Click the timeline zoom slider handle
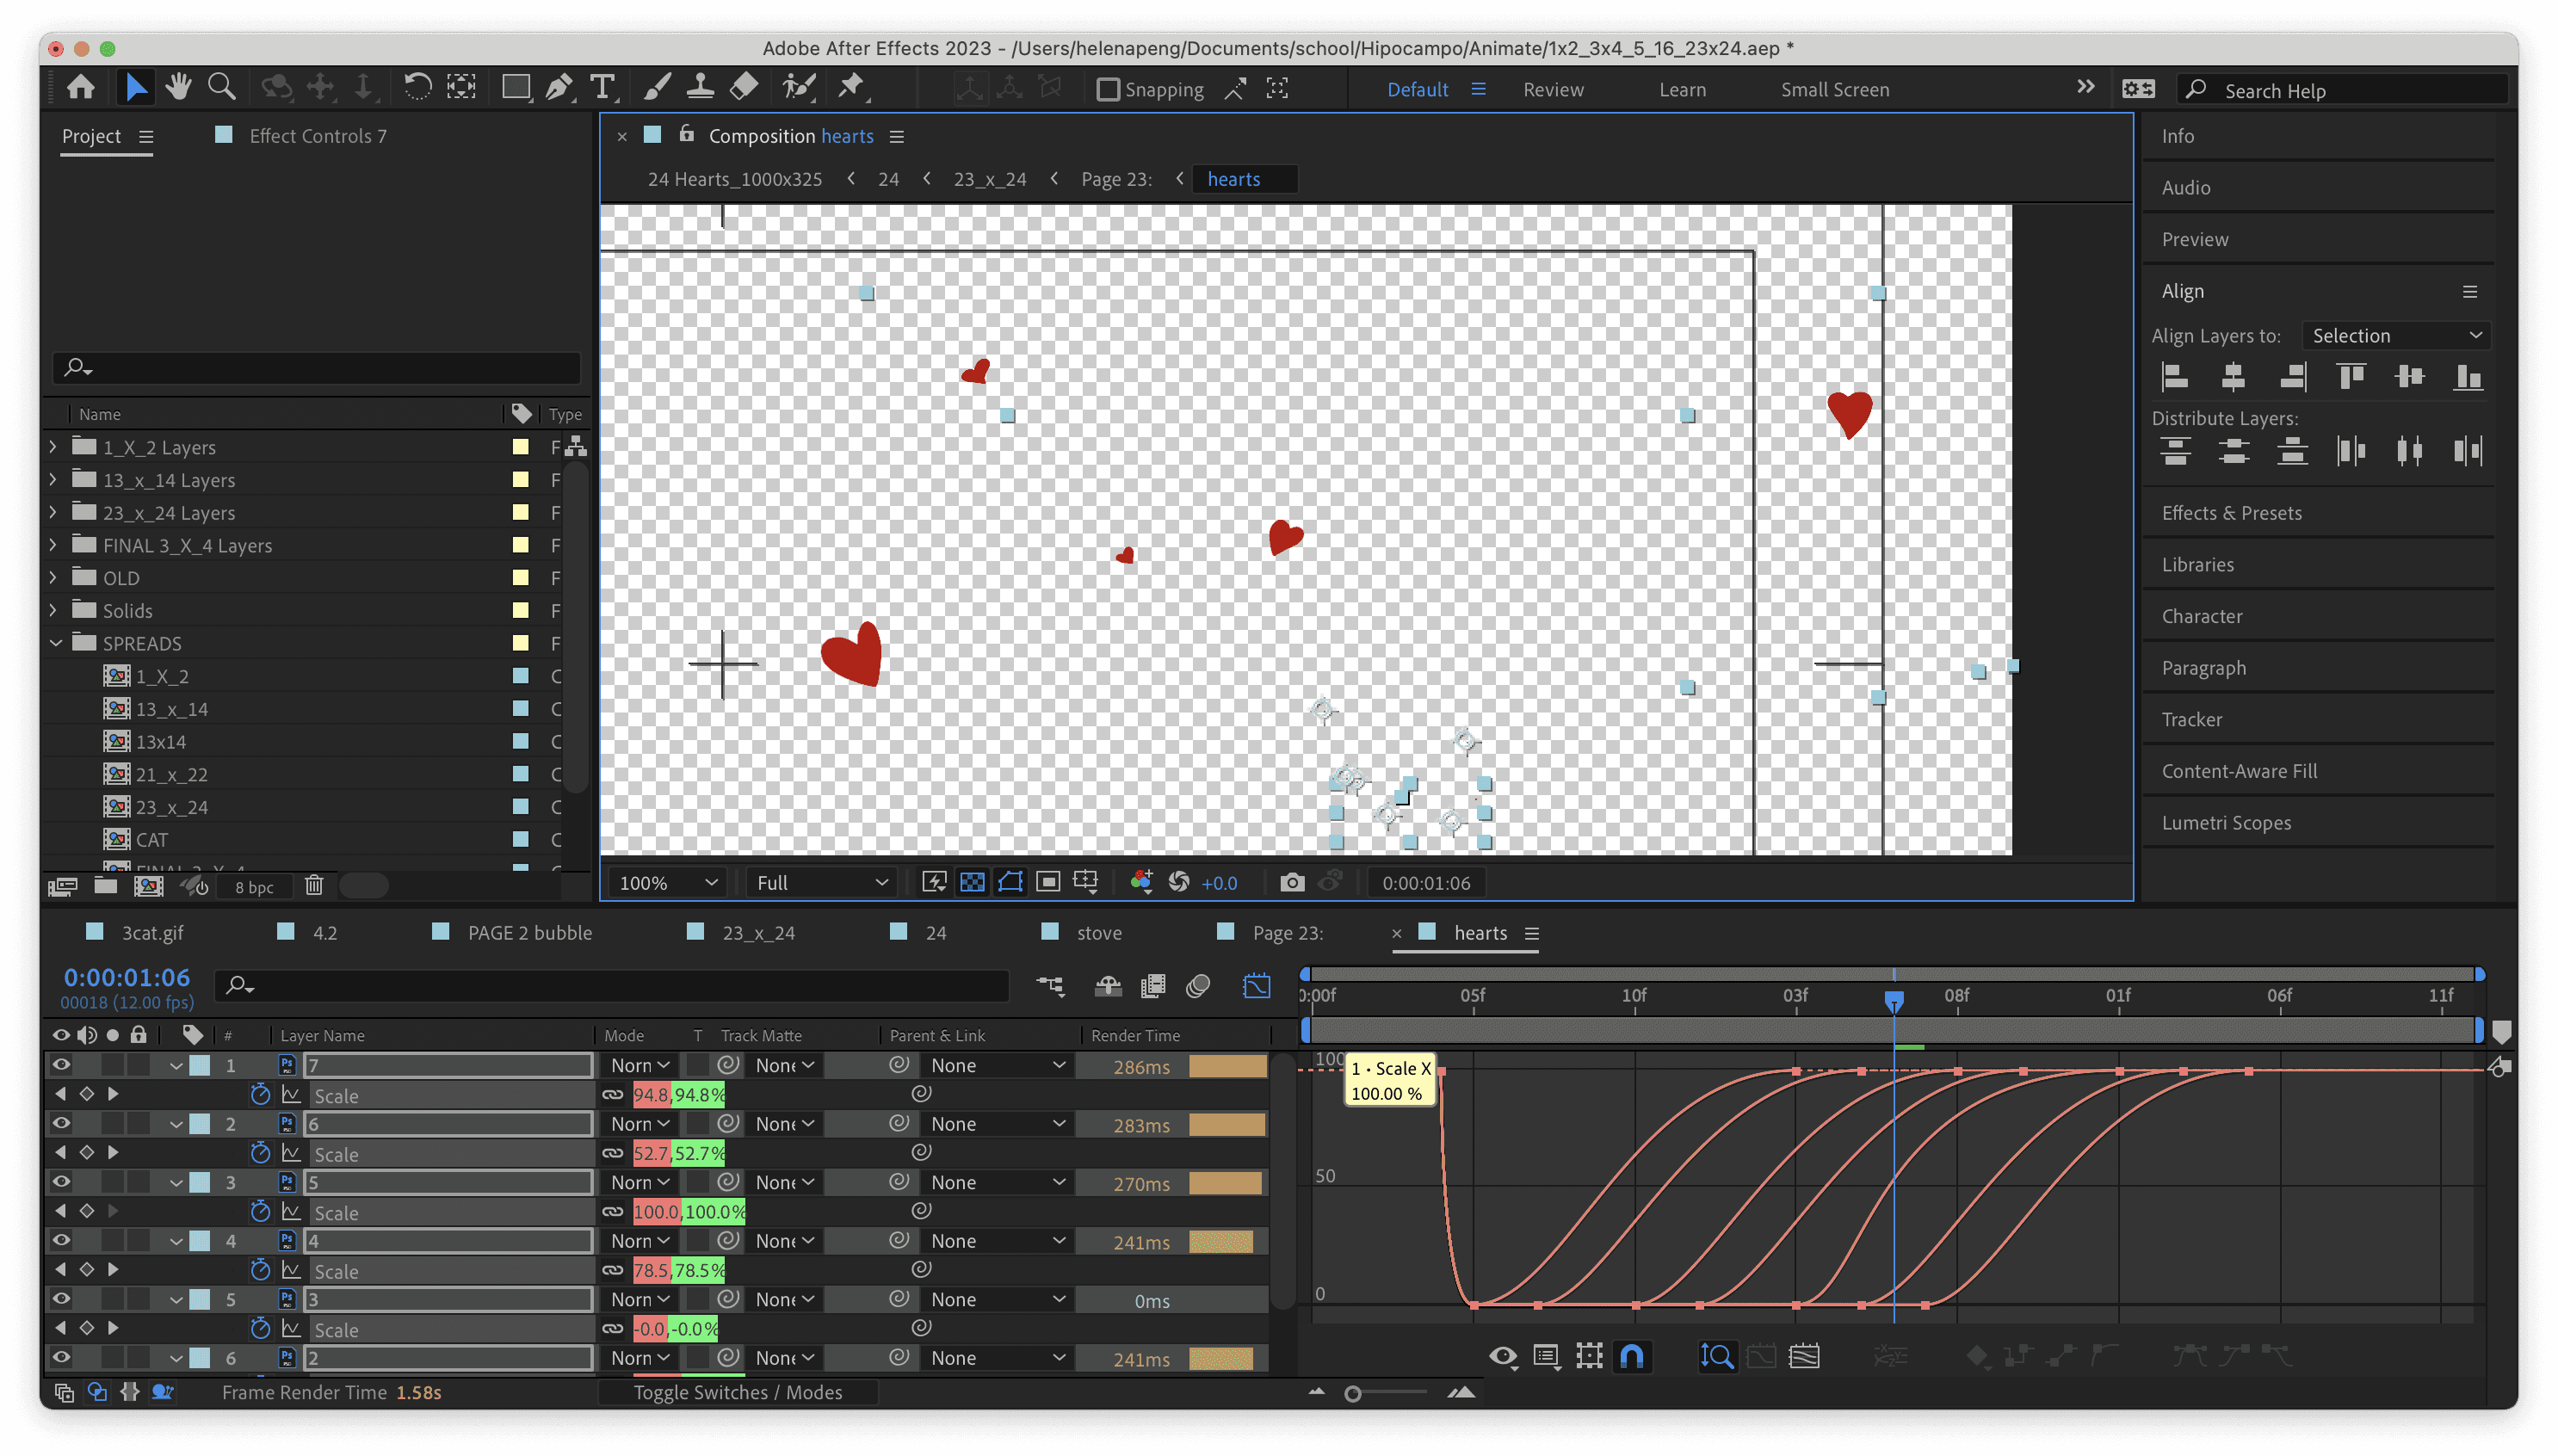The height and width of the screenshot is (1456, 2558). click(1353, 1393)
